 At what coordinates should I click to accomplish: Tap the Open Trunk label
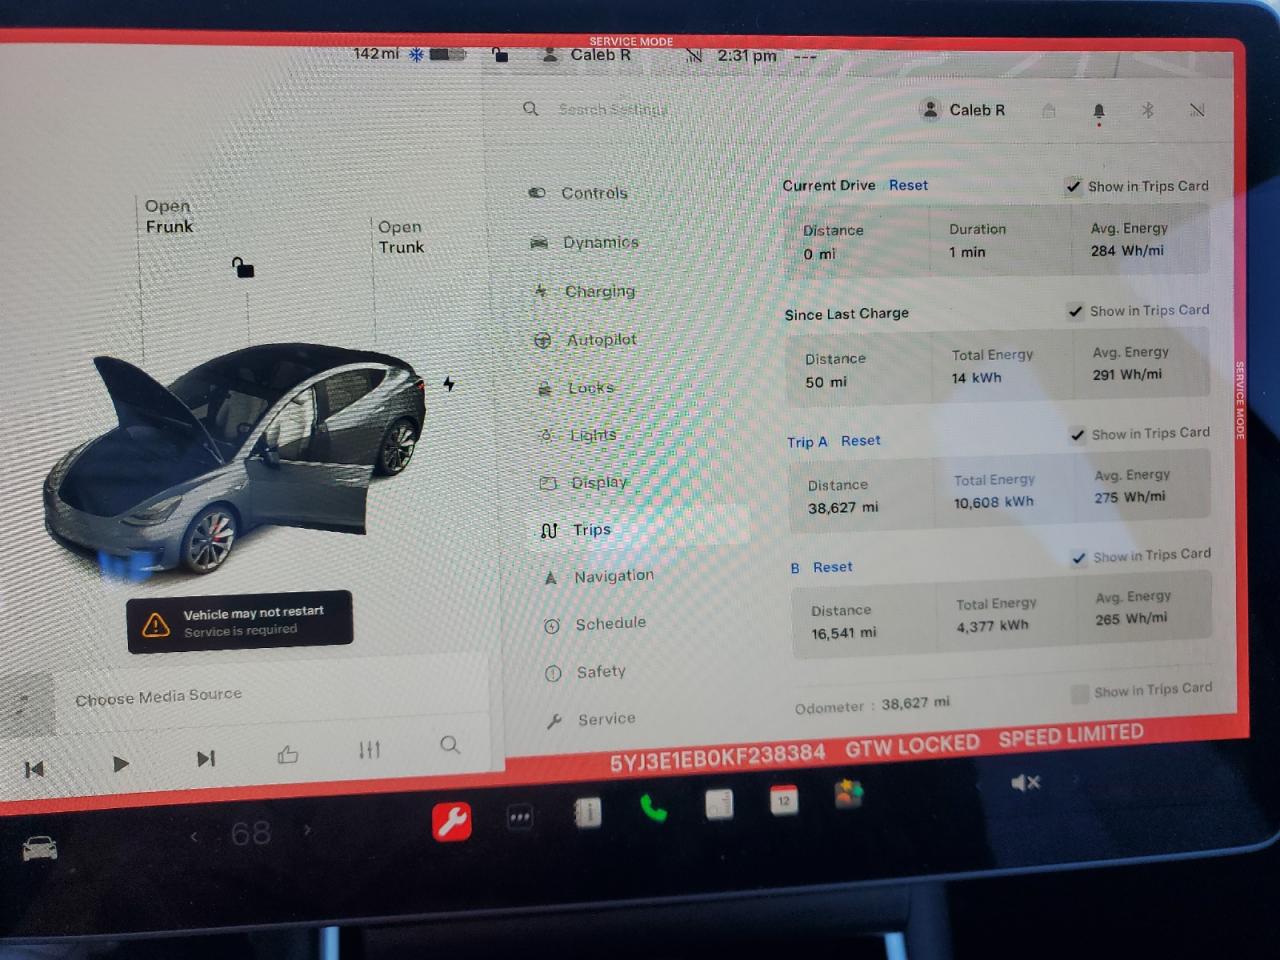pos(401,237)
